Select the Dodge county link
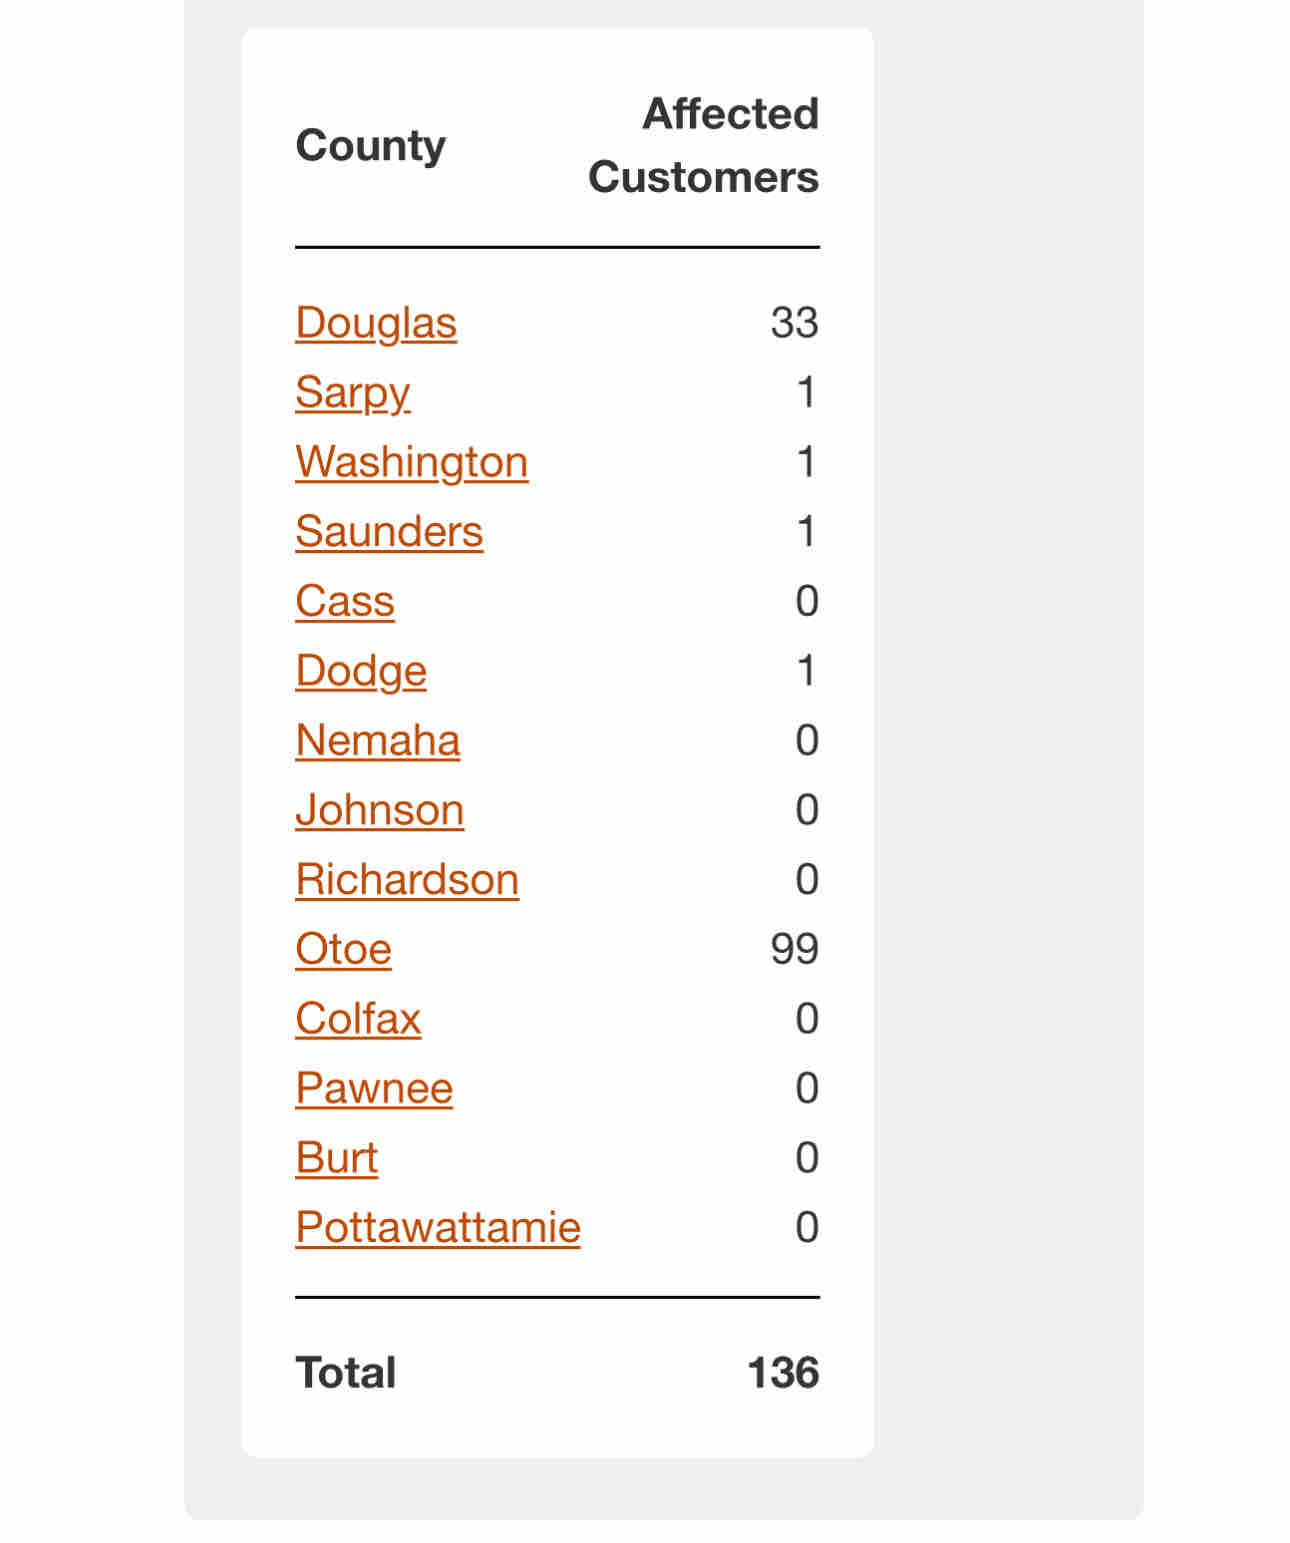This screenshot has width=1290, height=1543. coord(361,671)
